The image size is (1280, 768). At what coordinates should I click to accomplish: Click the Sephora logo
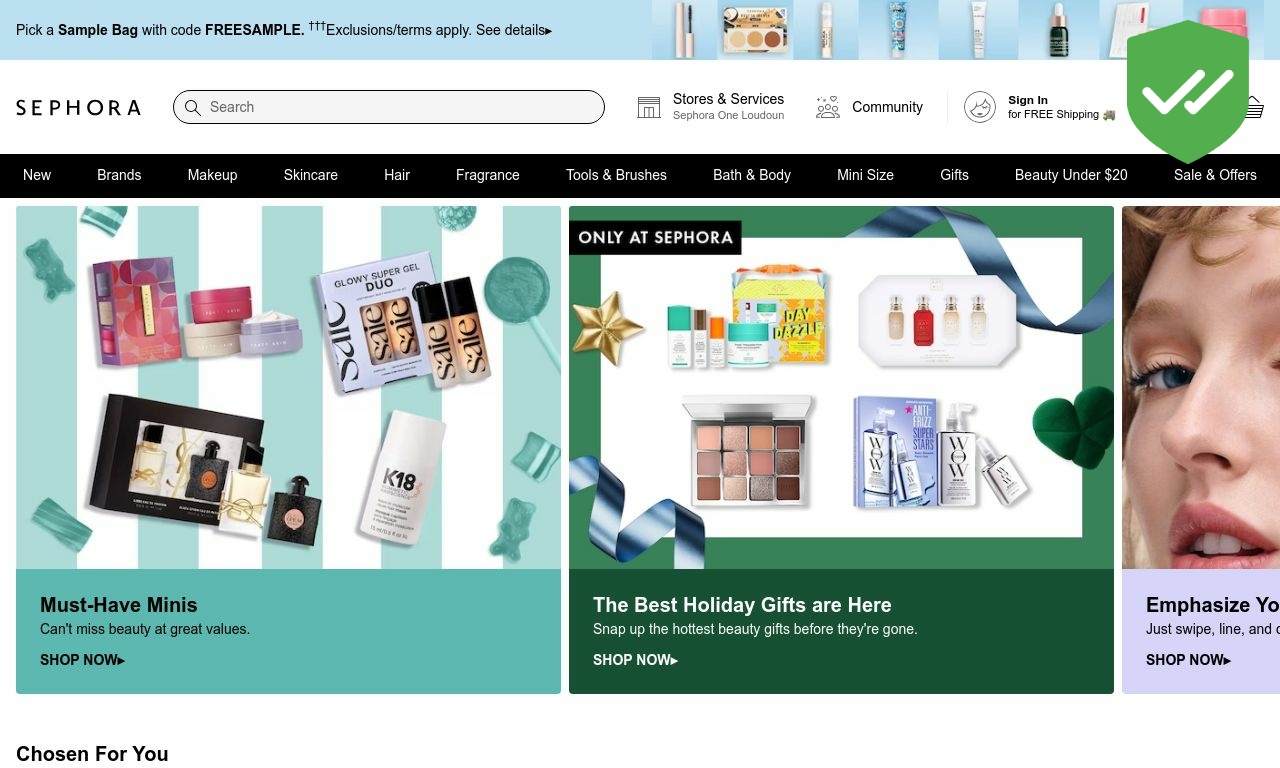click(x=78, y=108)
